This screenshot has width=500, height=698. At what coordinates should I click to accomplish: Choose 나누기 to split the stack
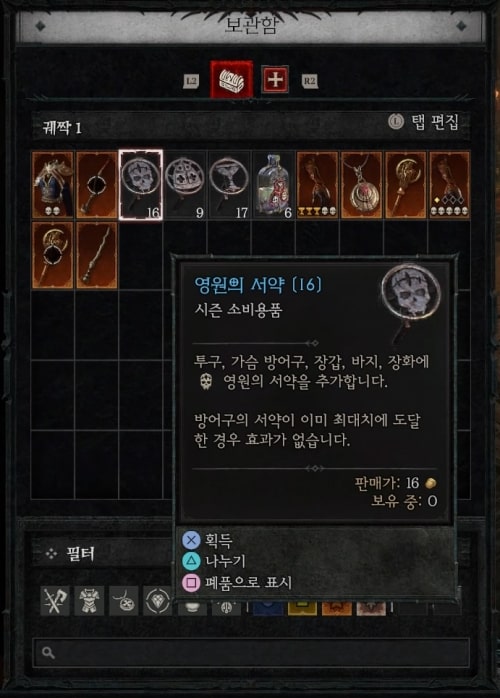[x=214, y=562]
